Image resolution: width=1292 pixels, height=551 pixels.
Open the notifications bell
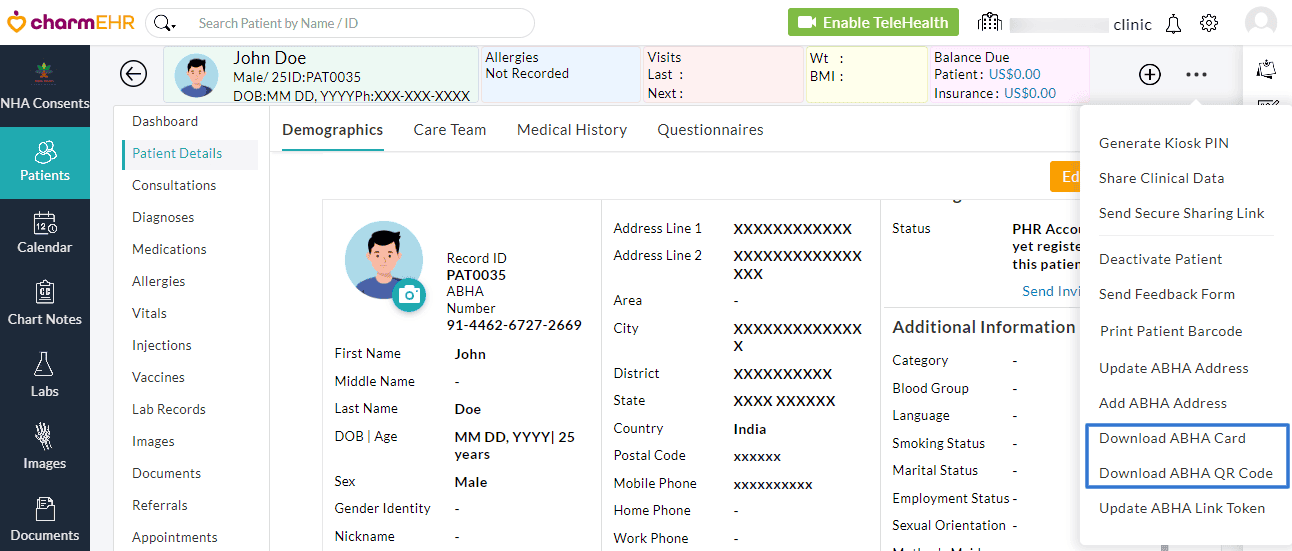tap(1174, 24)
